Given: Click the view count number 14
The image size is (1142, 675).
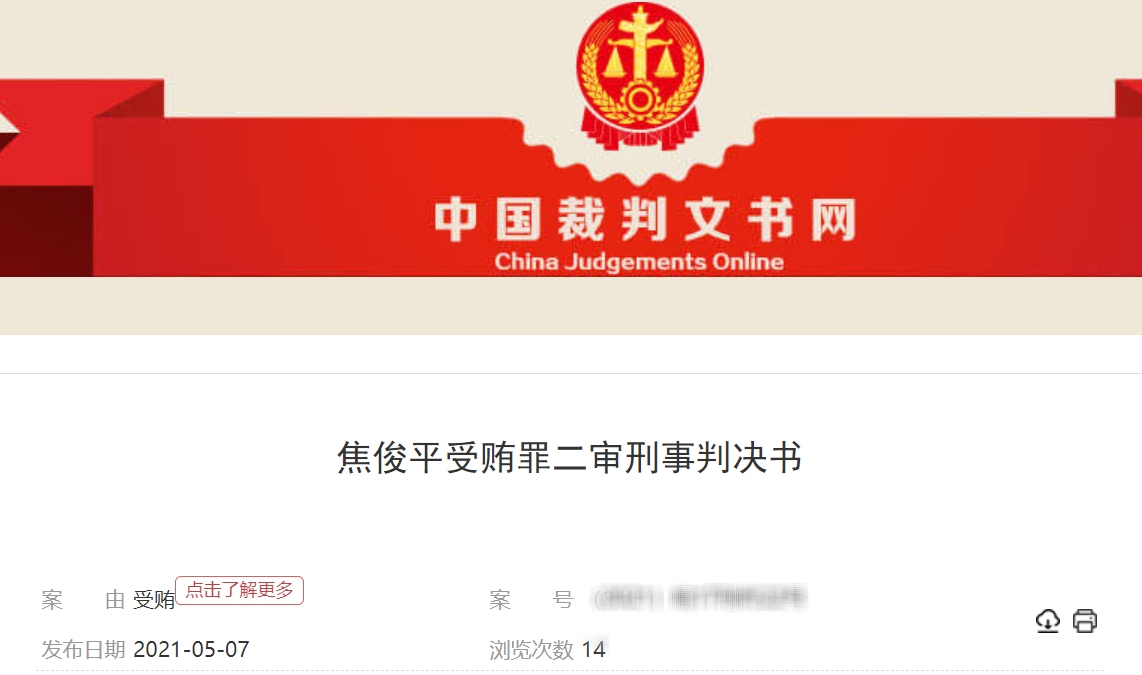Looking at the screenshot, I should (594, 650).
